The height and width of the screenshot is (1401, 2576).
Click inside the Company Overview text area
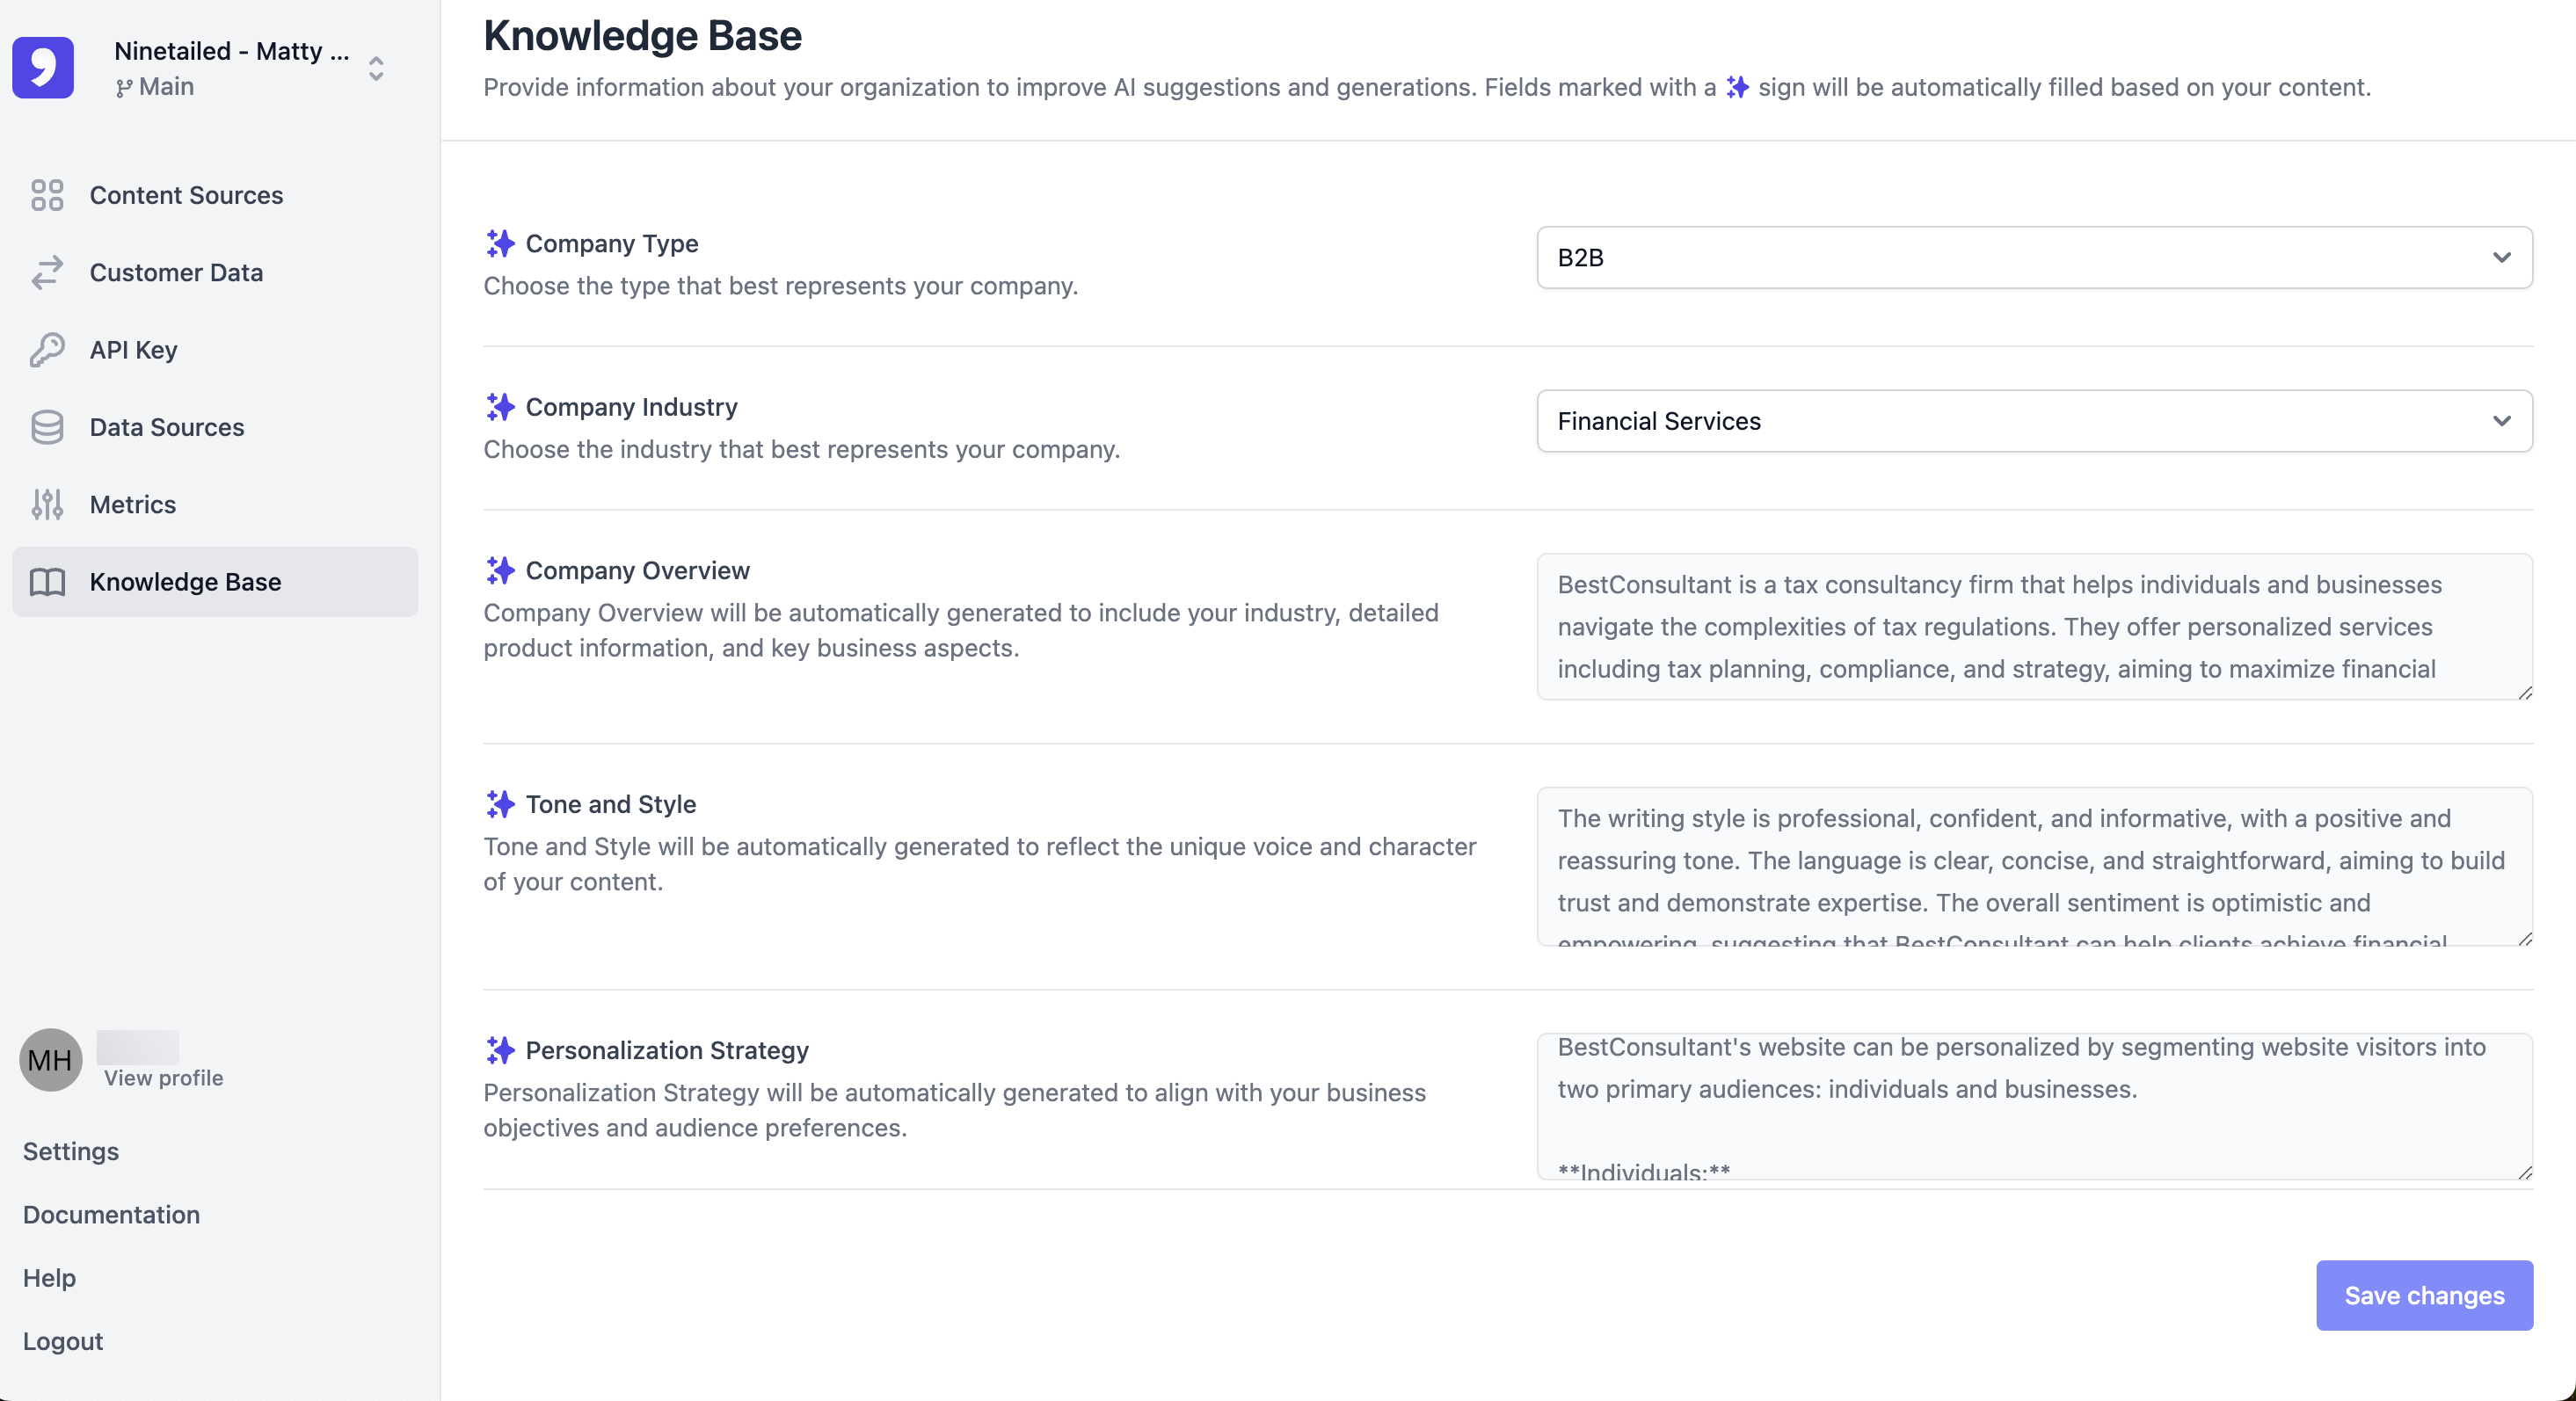pos(2033,626)
